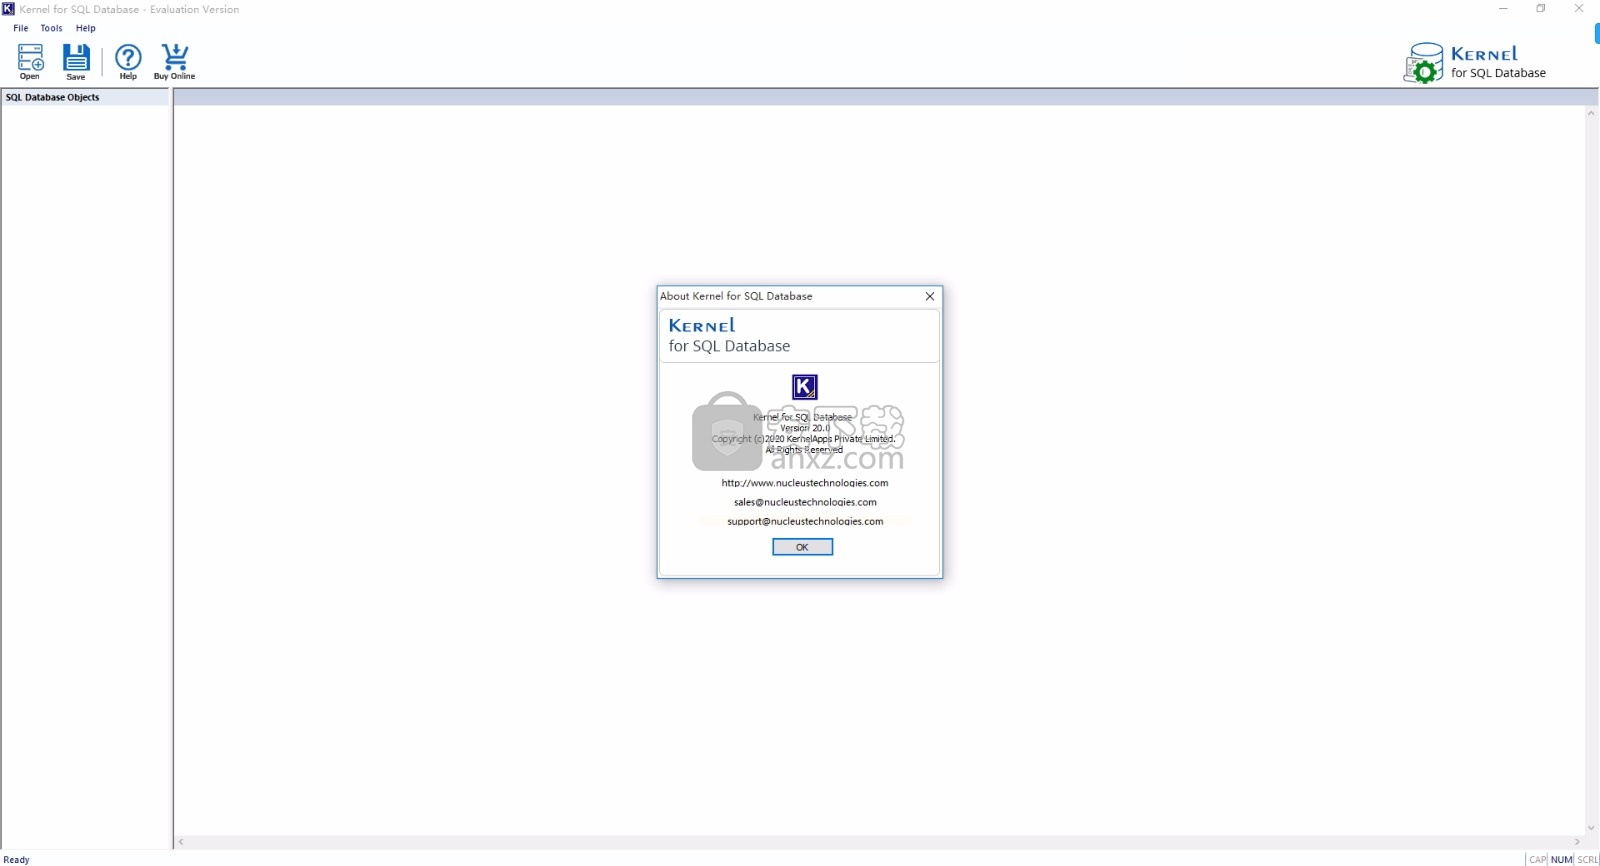Screen dimensions: 1600x866
Task: Click the Buy Online shopping cart icon
Action: (x=175, y=61)
